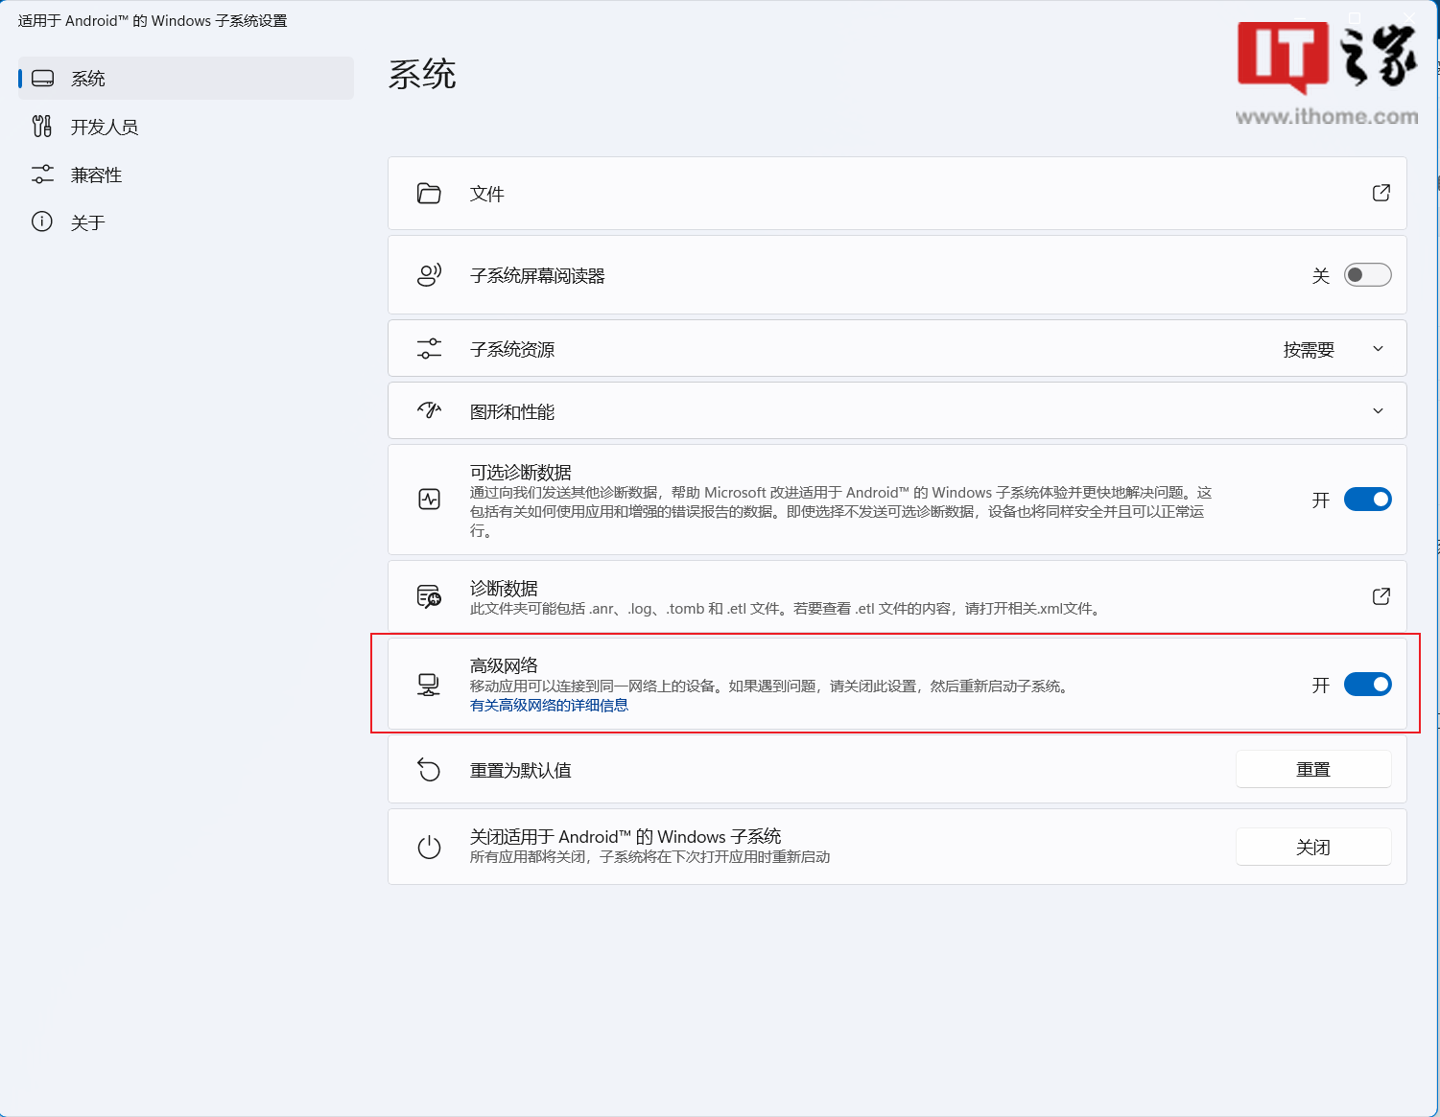Image resolution: width=1440 pixels, height=1117 pixels.
Task: Click the heartbeat icon for 可选诊断数据
Action: 429,499
